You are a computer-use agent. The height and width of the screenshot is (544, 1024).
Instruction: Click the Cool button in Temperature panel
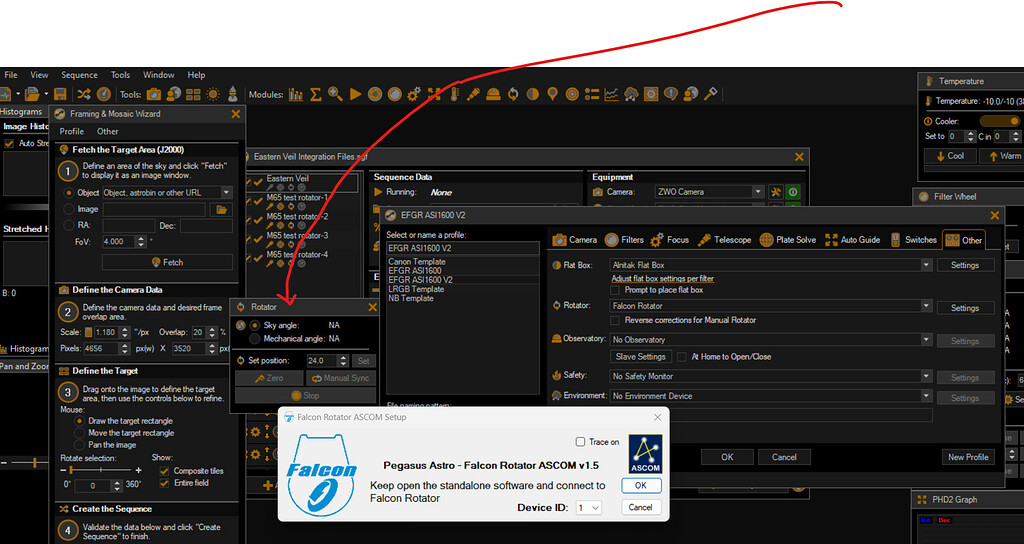tap(950, 156)
